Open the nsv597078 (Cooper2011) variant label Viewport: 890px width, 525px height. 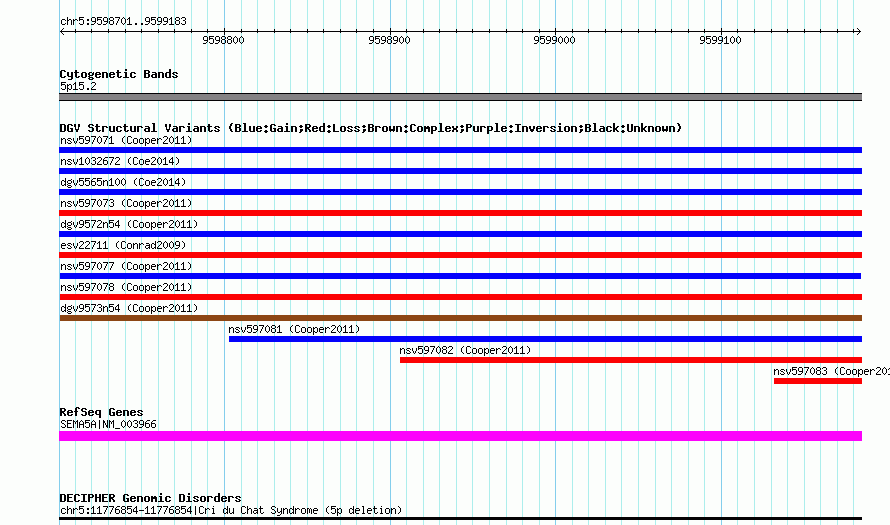click(x=126, y=287)
